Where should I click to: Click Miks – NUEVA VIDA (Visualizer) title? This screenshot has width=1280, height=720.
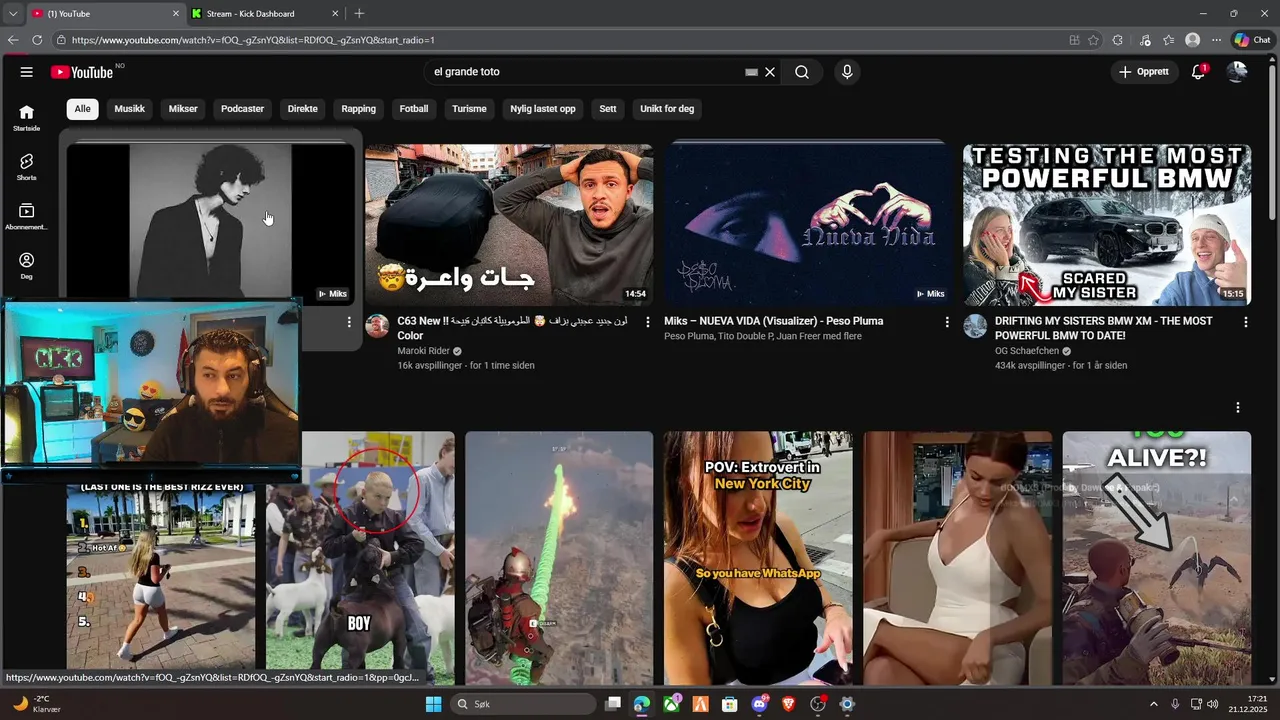coord(774,321)
